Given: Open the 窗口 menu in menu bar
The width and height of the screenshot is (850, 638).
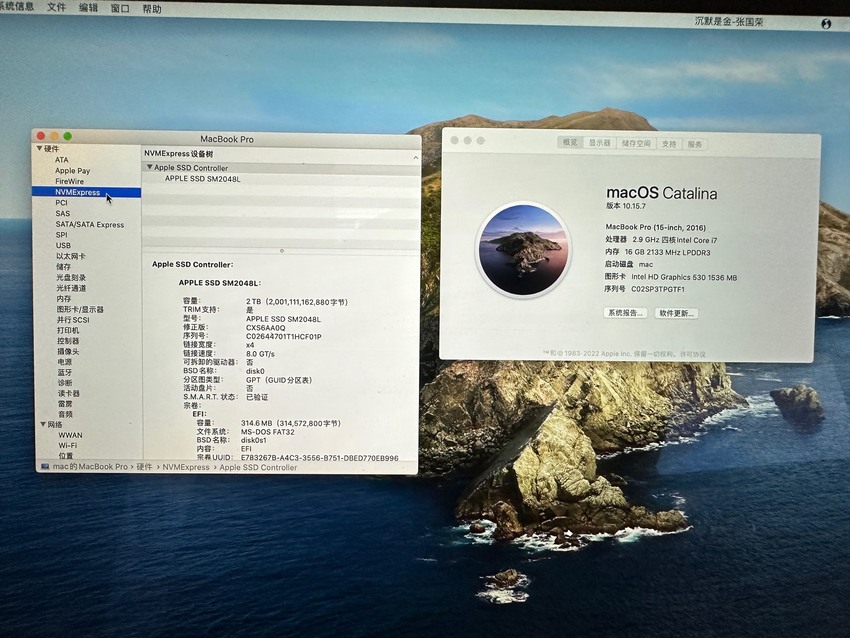Looking at the screenshot, I should 120,8.
